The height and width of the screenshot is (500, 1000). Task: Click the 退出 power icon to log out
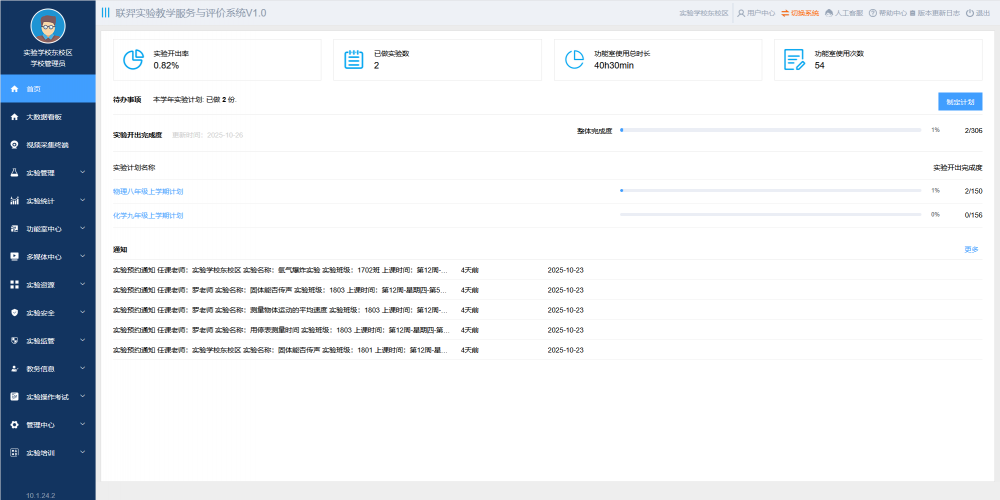click(x=970, y=13)
